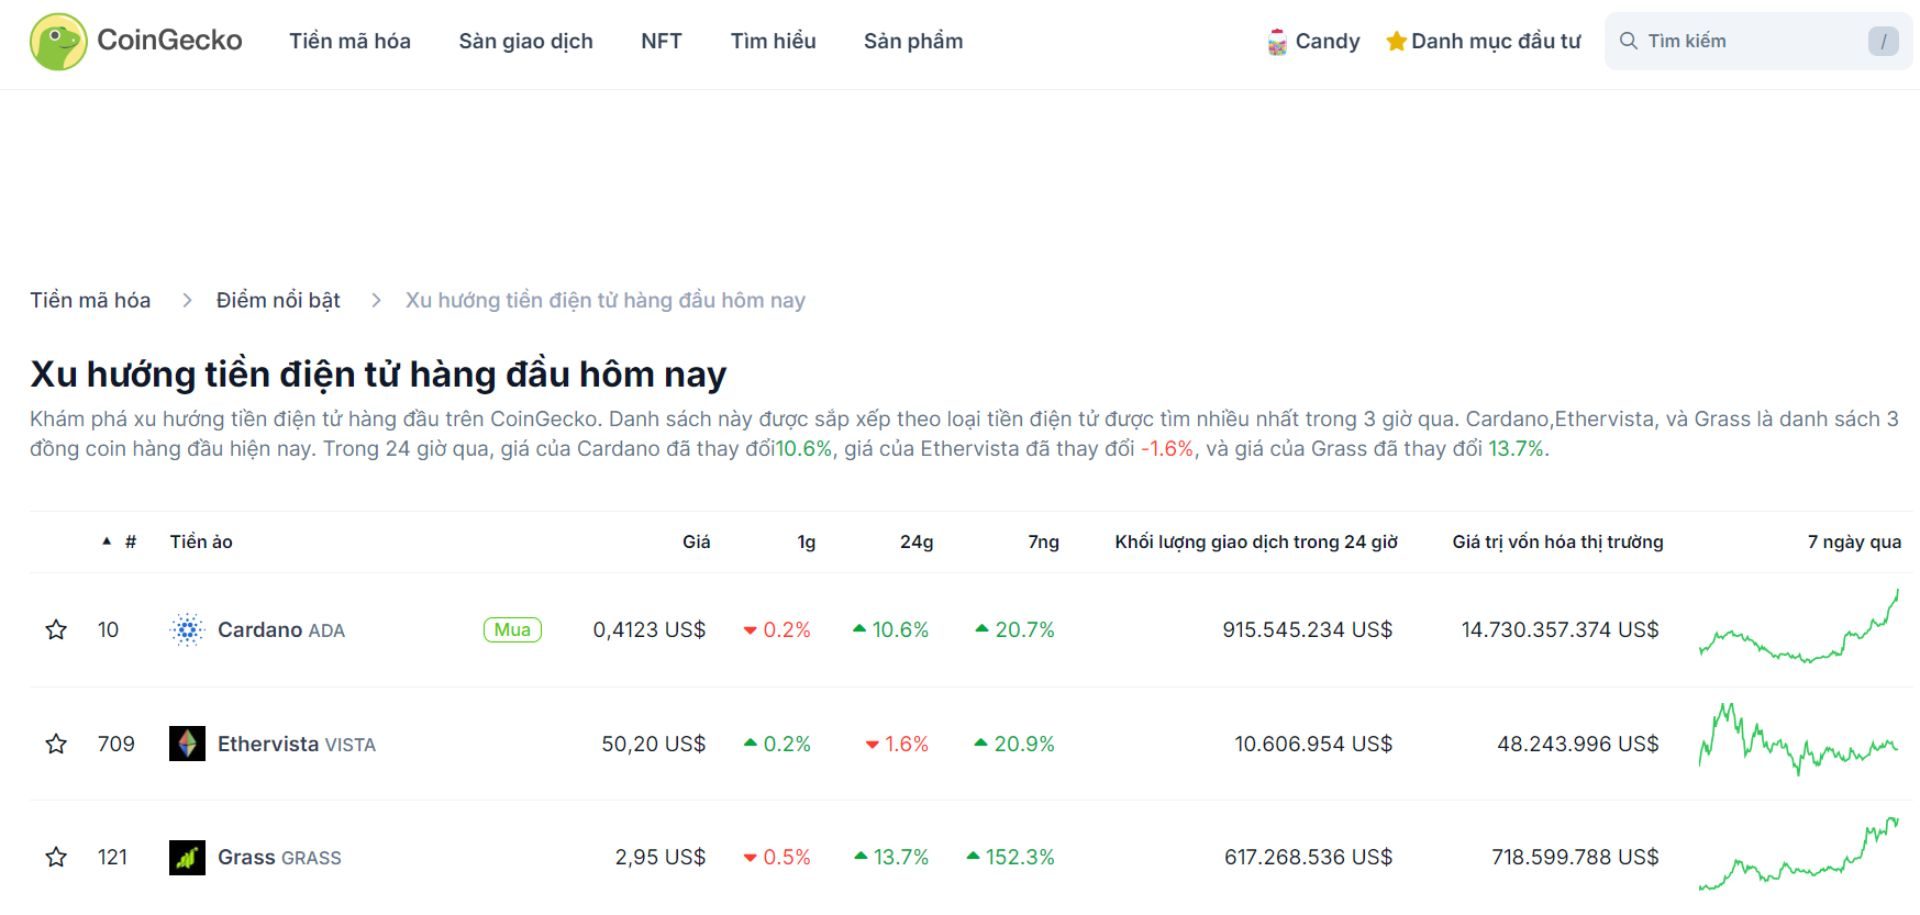This screenshot has width=1920, height=915.
Task: Open the Sản phẩm navigation dropdown
Action: click(913, 41)
